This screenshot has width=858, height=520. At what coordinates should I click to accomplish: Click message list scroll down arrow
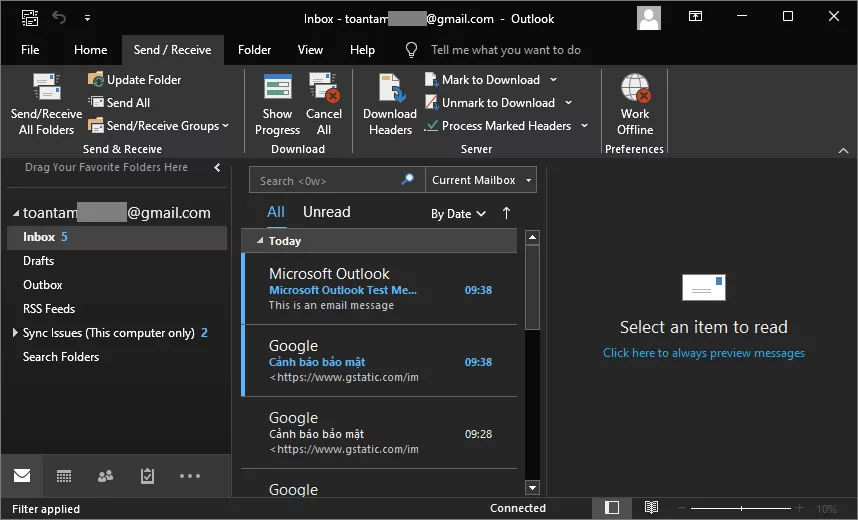point(532,487)
